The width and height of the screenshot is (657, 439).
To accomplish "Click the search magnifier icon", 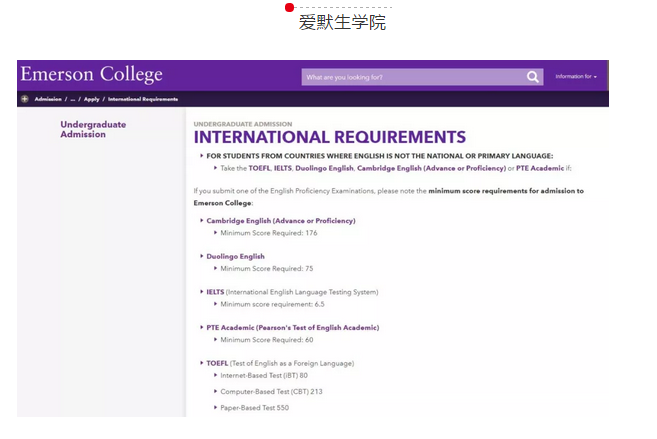I will click(533, 77).
